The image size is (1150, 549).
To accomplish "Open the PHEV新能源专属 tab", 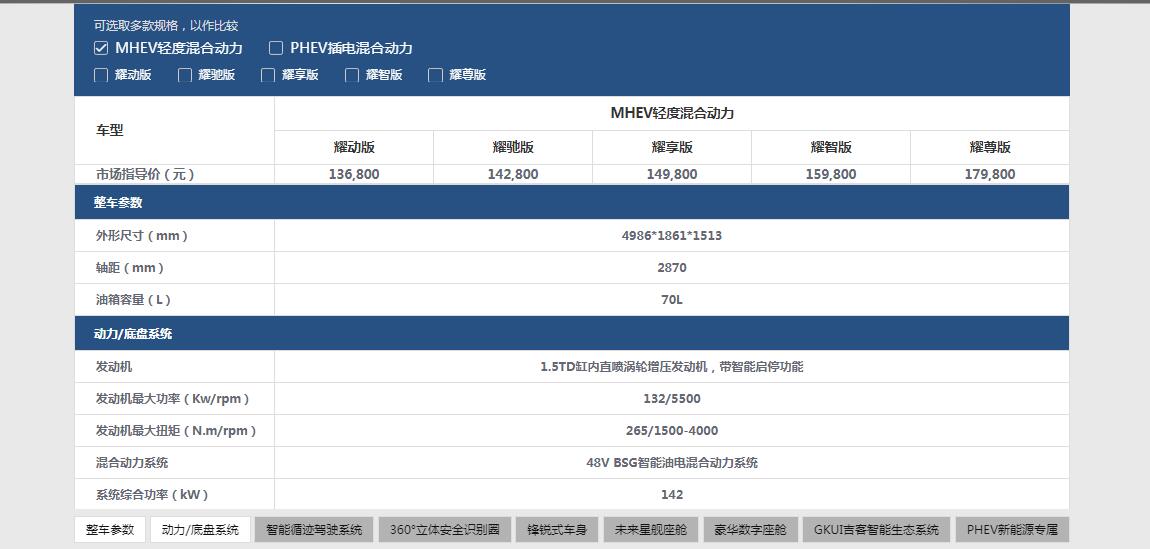I will click(1012, 529).
